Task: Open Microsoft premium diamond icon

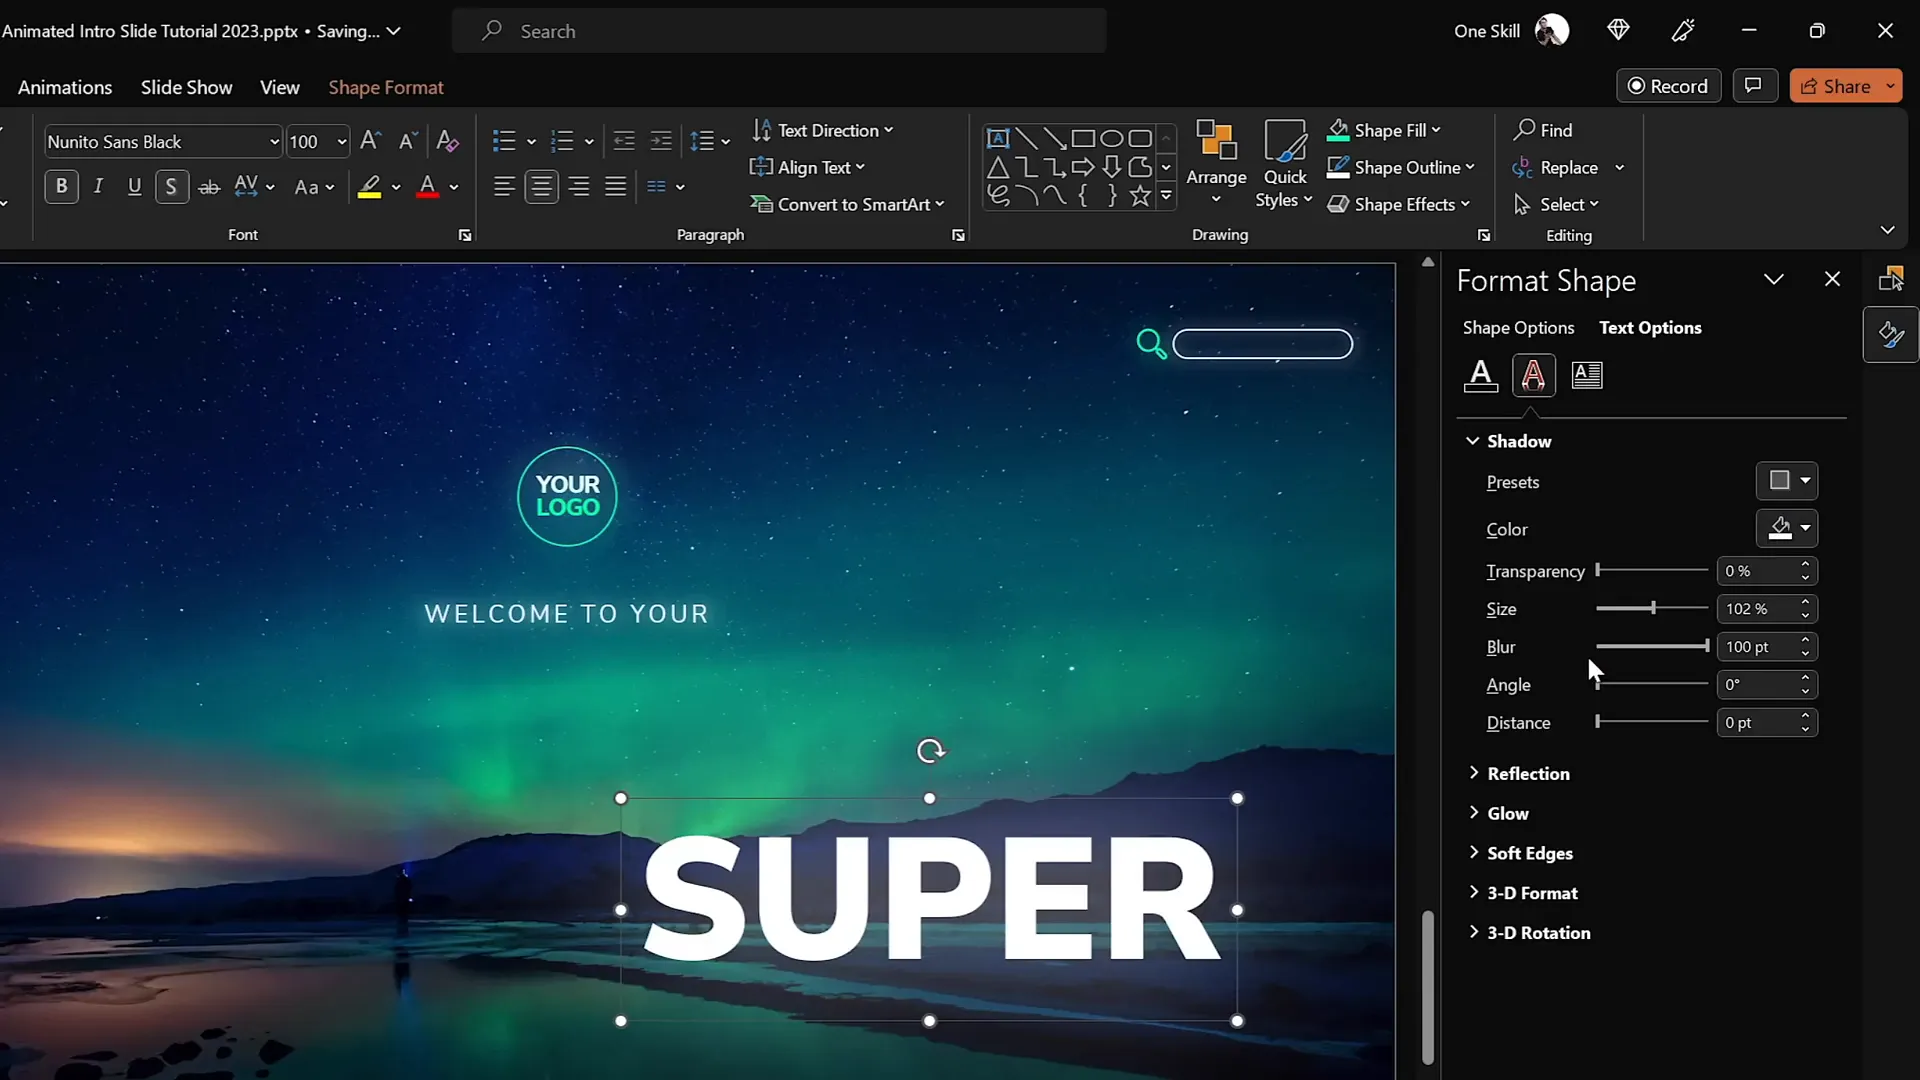Action: point(1618,31)
